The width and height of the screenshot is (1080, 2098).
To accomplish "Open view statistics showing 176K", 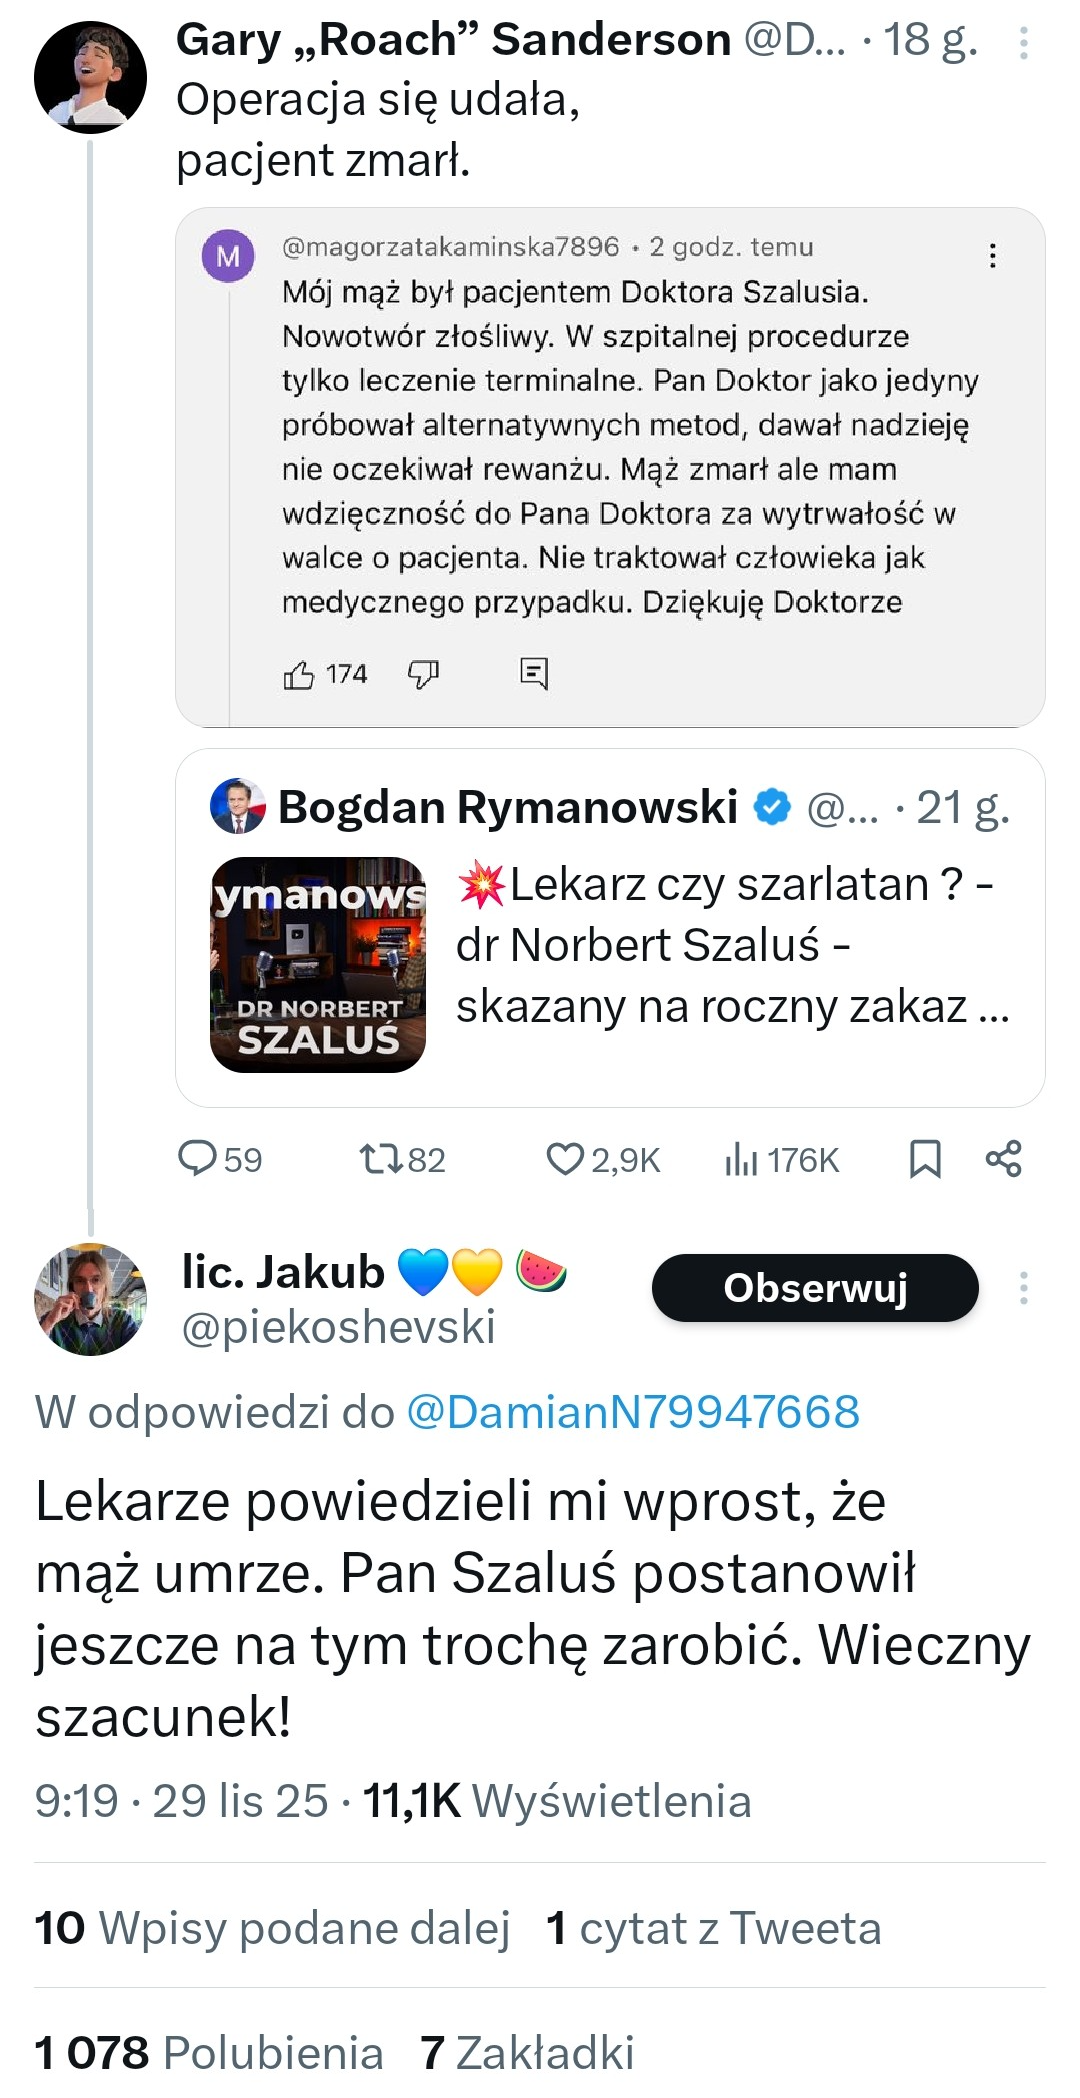I will (x=741, y=1159).
